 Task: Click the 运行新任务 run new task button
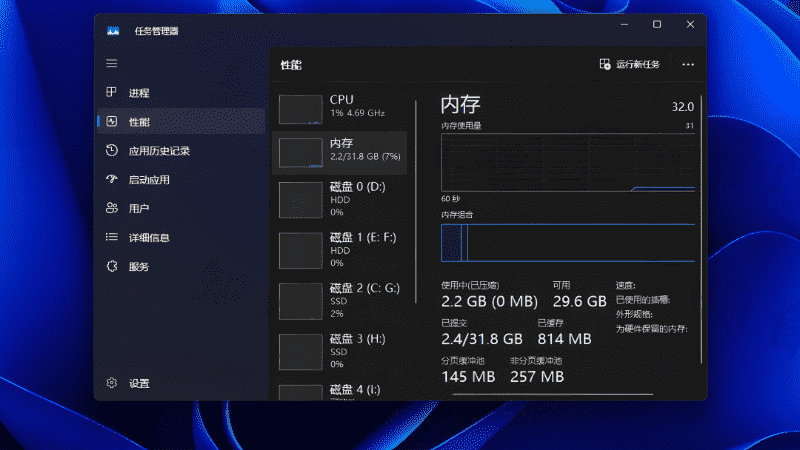click(x=630, y=64)
